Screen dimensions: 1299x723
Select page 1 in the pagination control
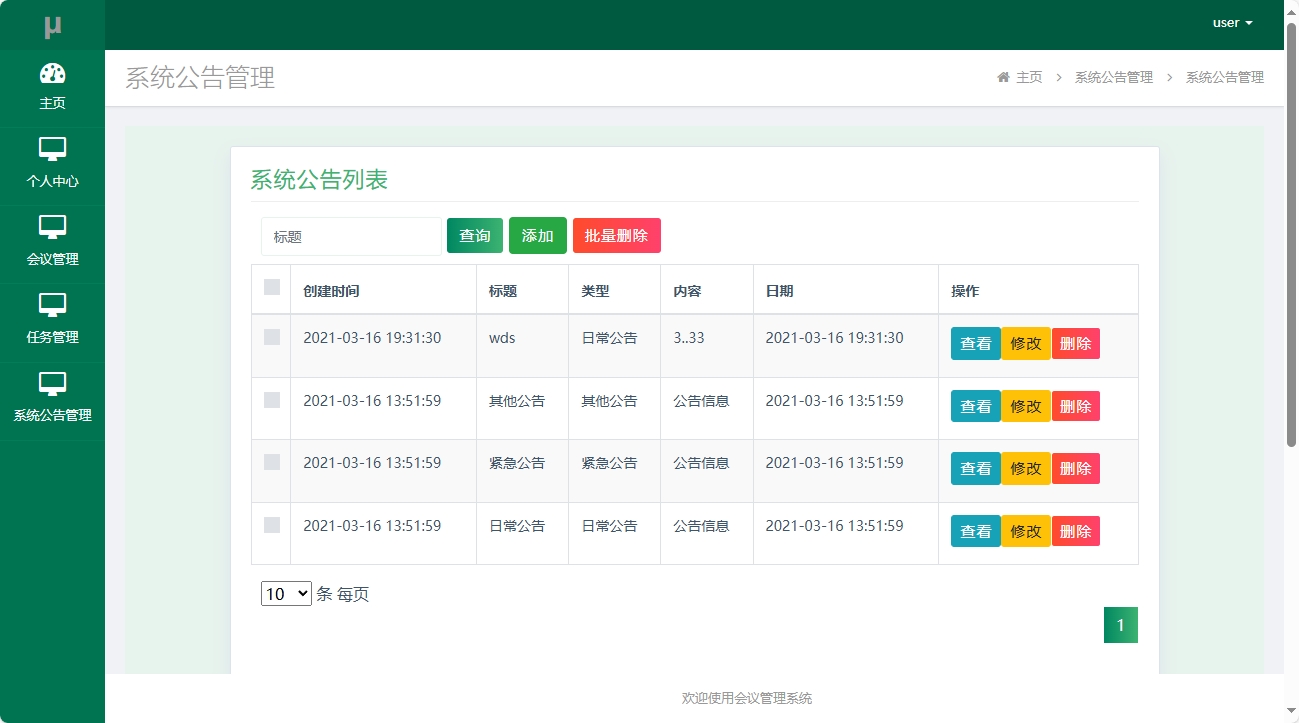1120,624
